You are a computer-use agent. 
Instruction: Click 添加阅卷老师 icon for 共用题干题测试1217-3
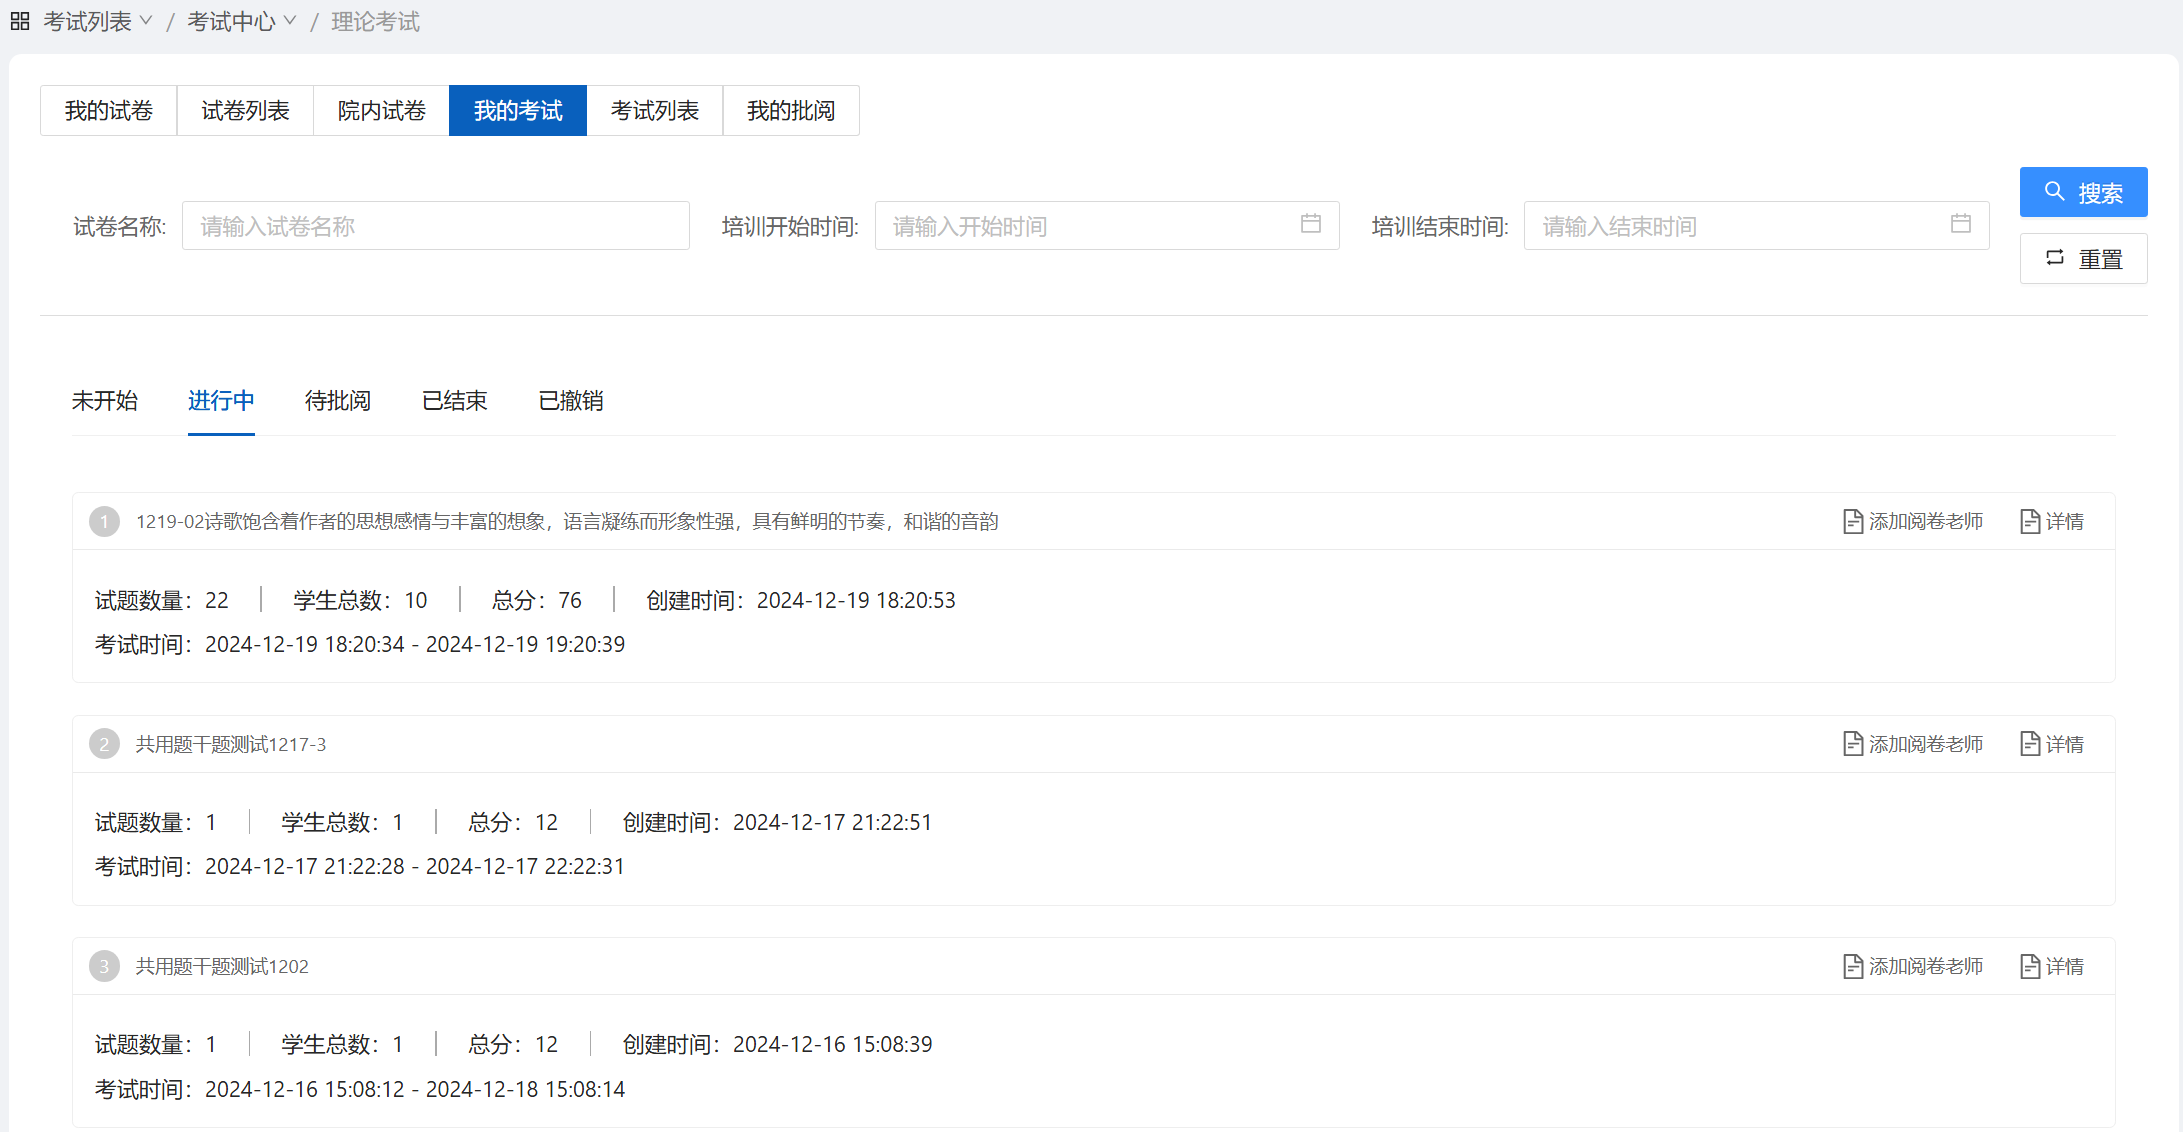pyautogui.click(x=1852, y=744)
